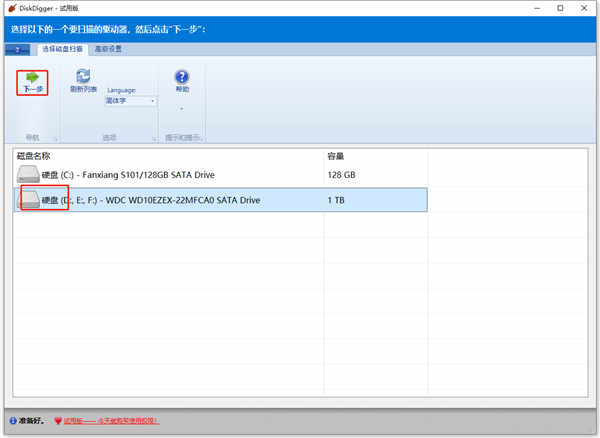The width and height of the screenshot is (600, 438).
Task: Select Fanxiang S101/128GB SATA Drive row
Action: point(220,175)
